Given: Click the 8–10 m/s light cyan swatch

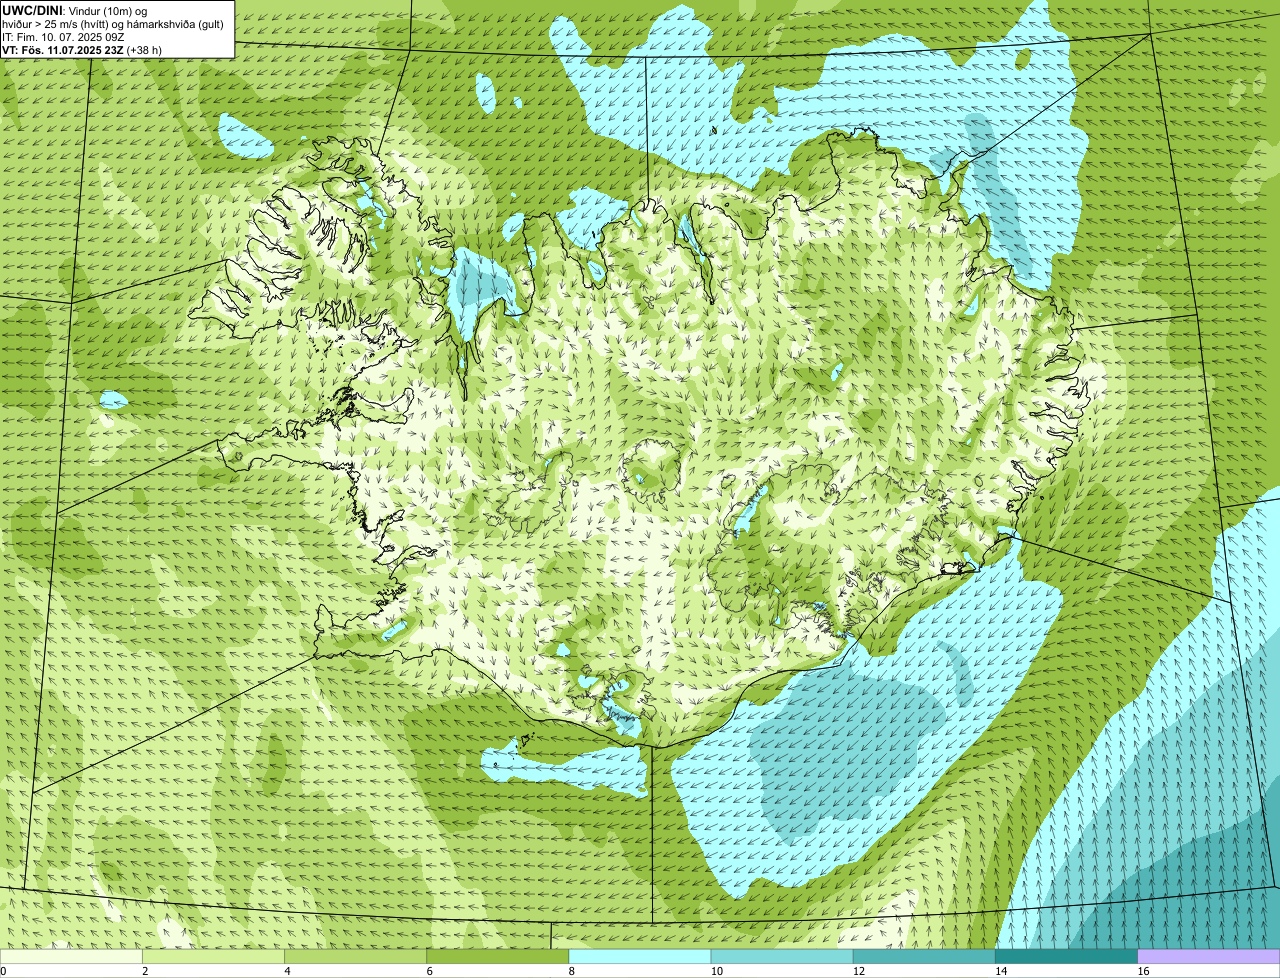Looking at the screenshot, I should (x=640, y=956).
